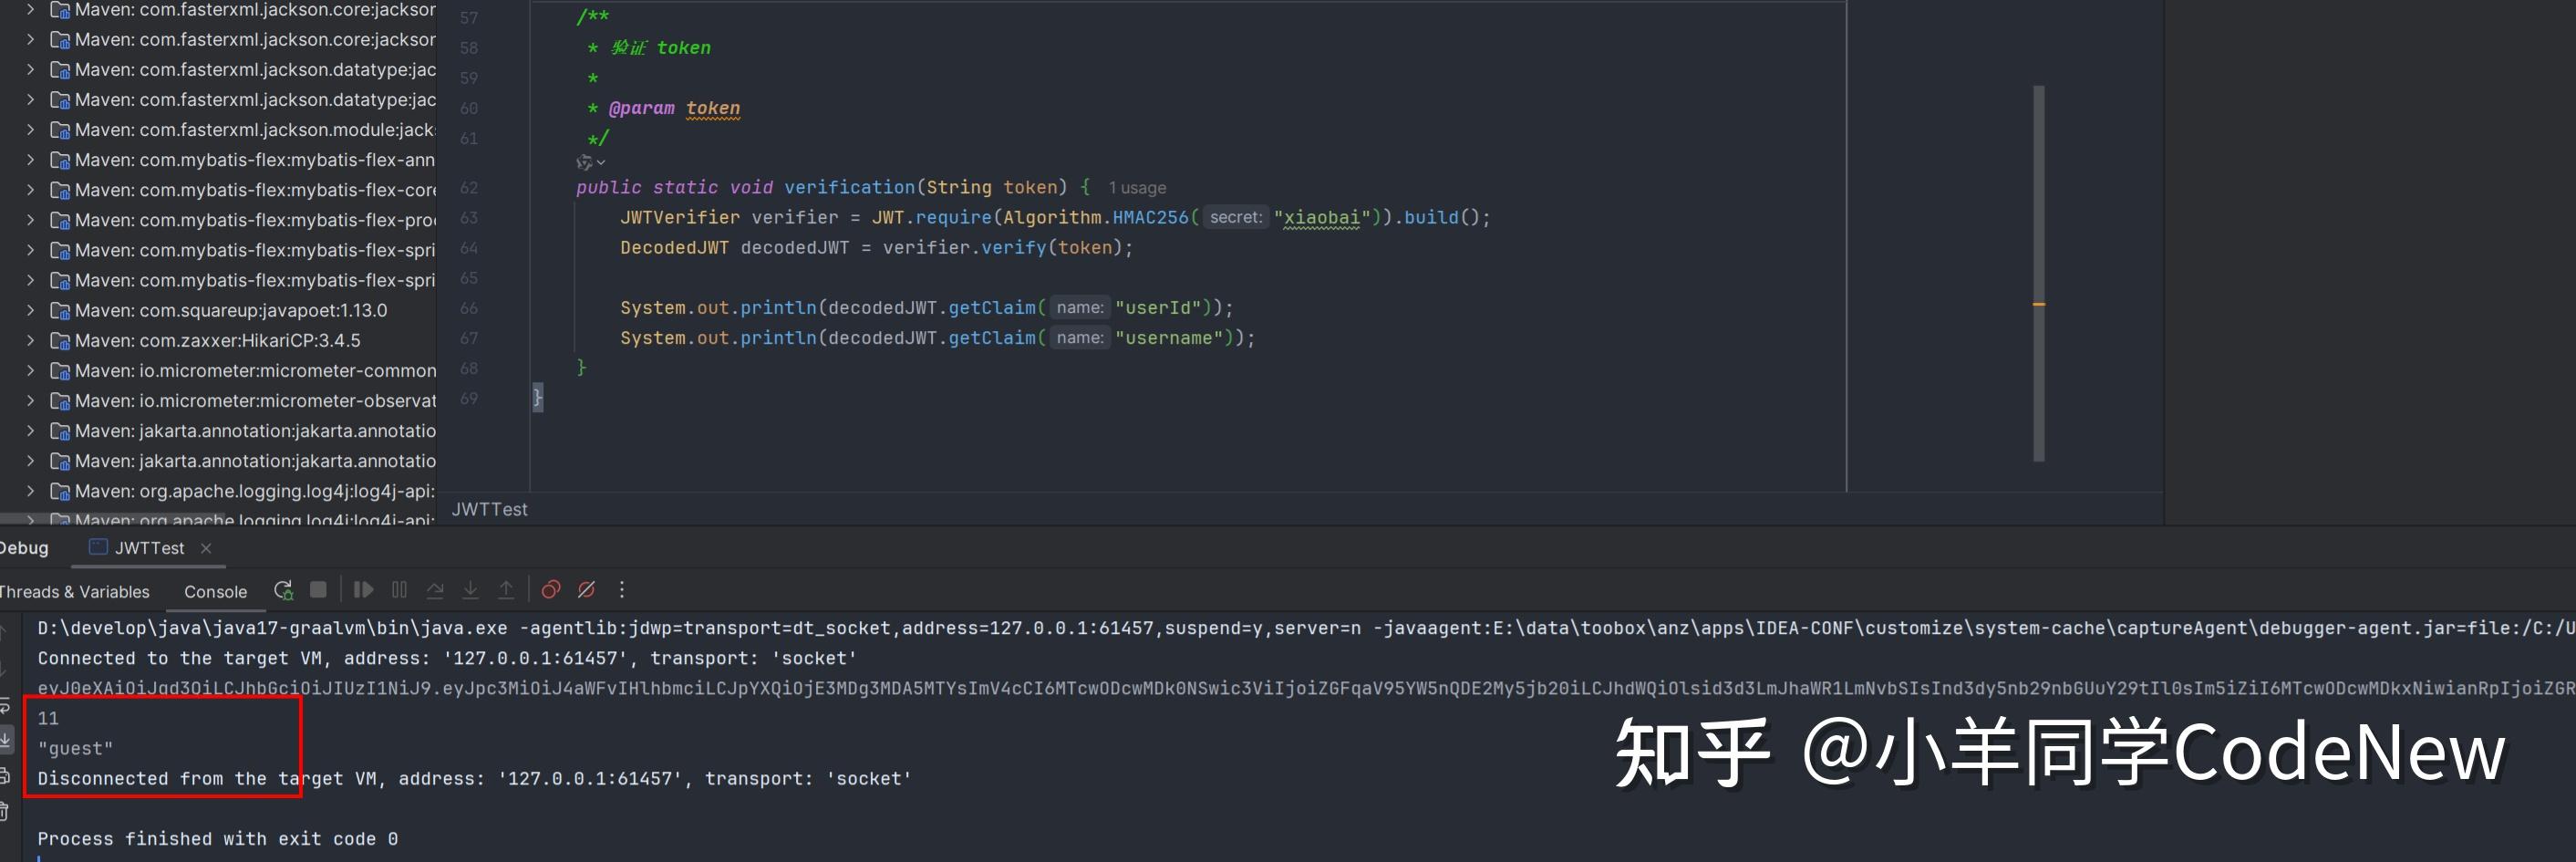Open the View Breakpoints dialog

point(550,590)
